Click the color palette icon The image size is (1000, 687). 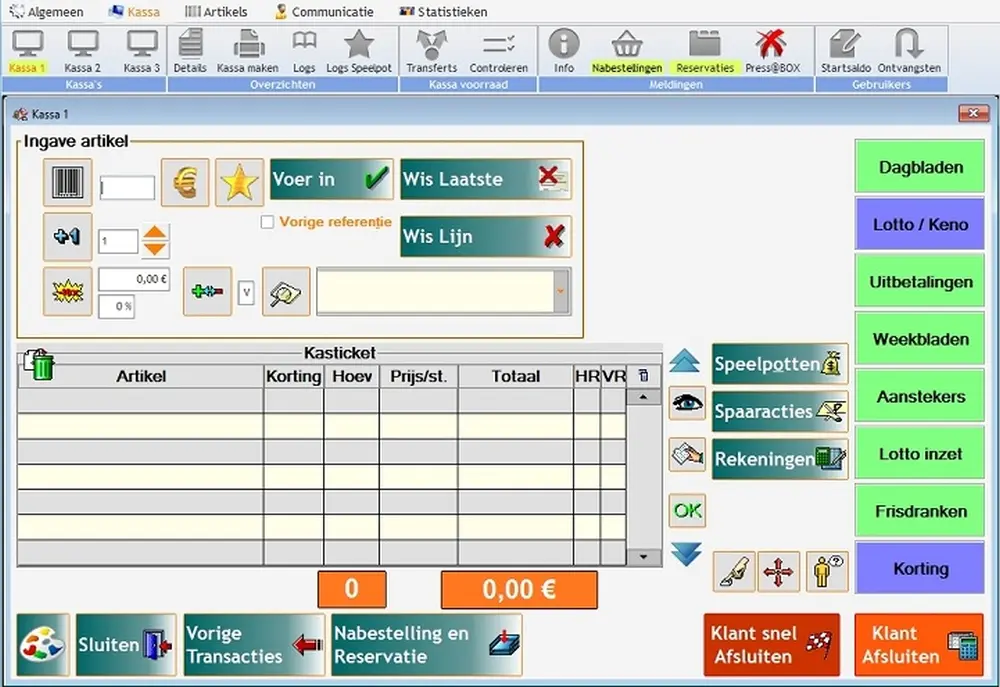tap(43, 645)
